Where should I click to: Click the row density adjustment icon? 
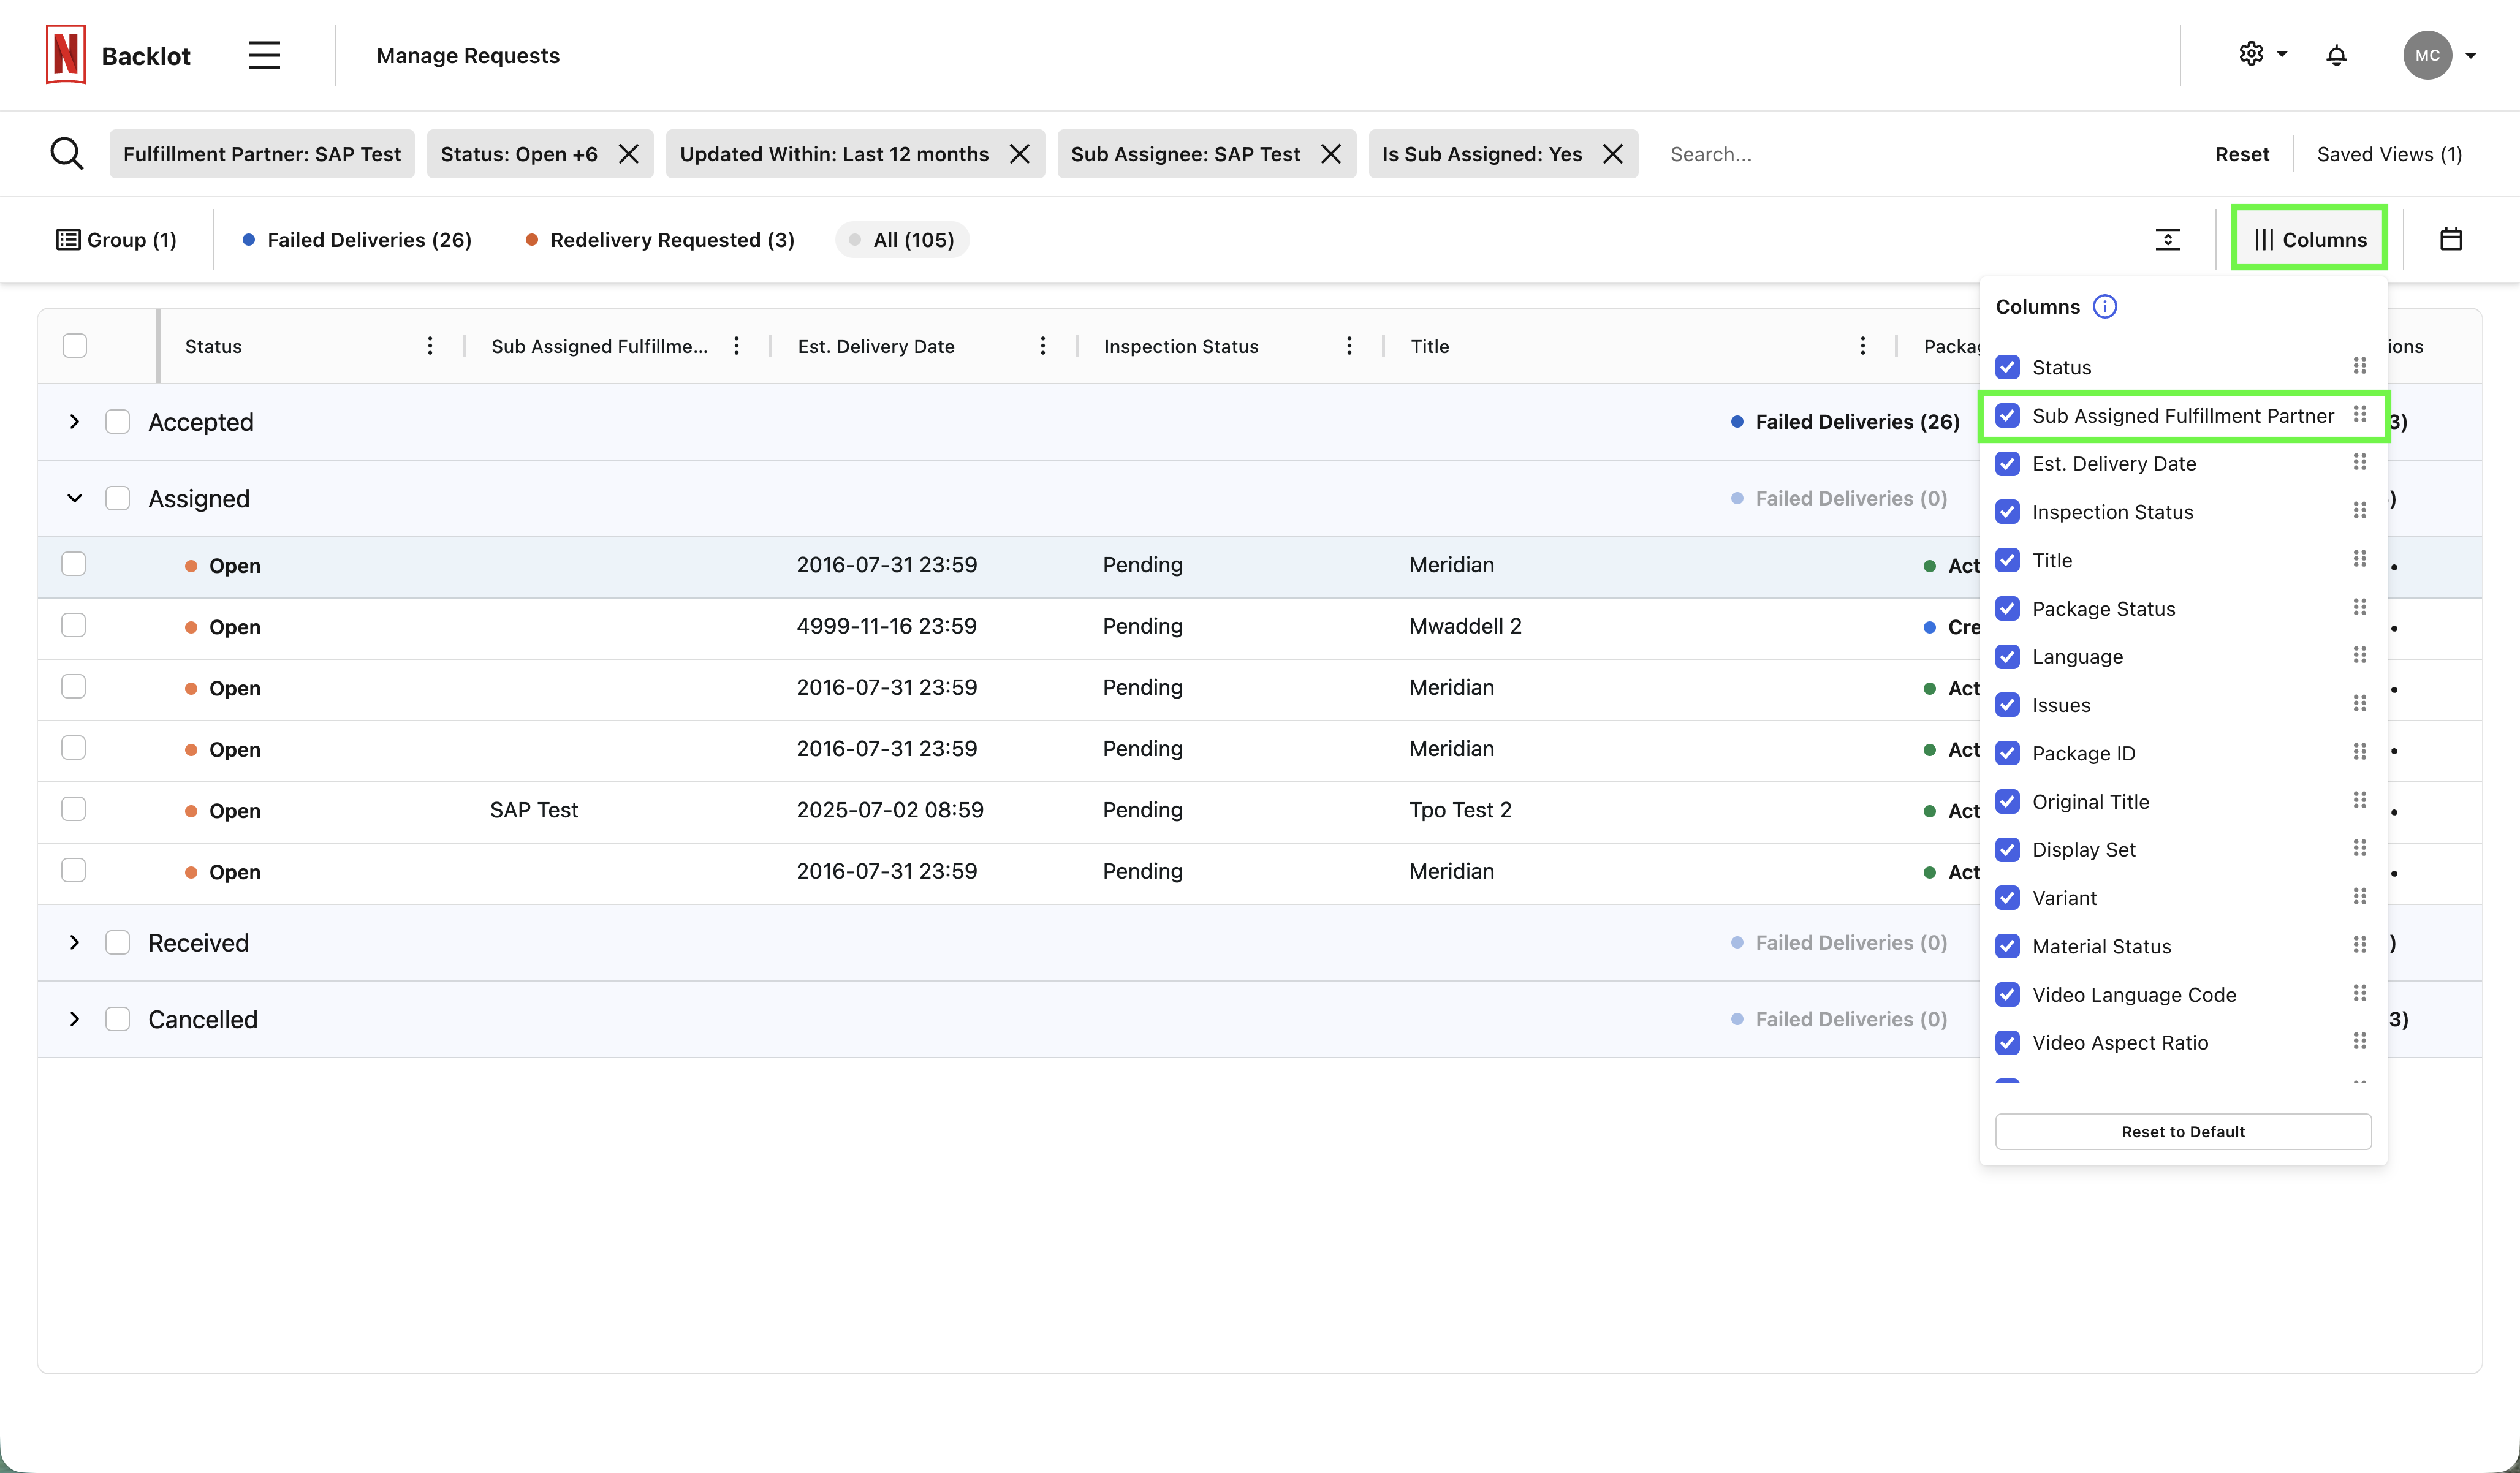[x=2167, y=239]
